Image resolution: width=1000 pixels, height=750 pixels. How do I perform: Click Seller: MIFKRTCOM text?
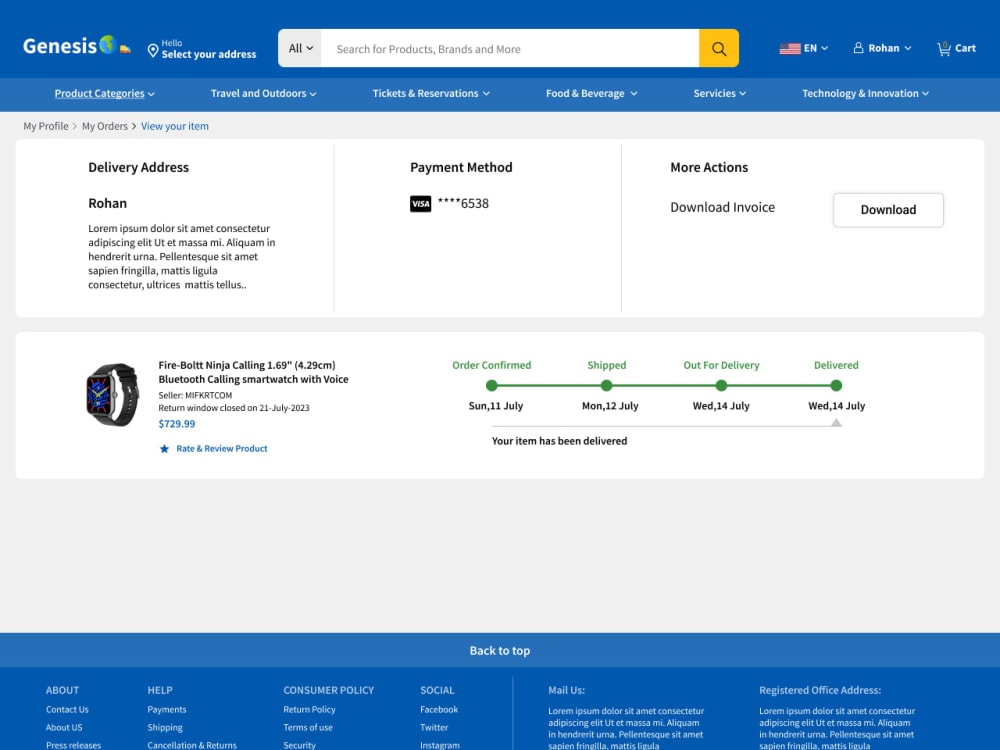tap(195, 395)
